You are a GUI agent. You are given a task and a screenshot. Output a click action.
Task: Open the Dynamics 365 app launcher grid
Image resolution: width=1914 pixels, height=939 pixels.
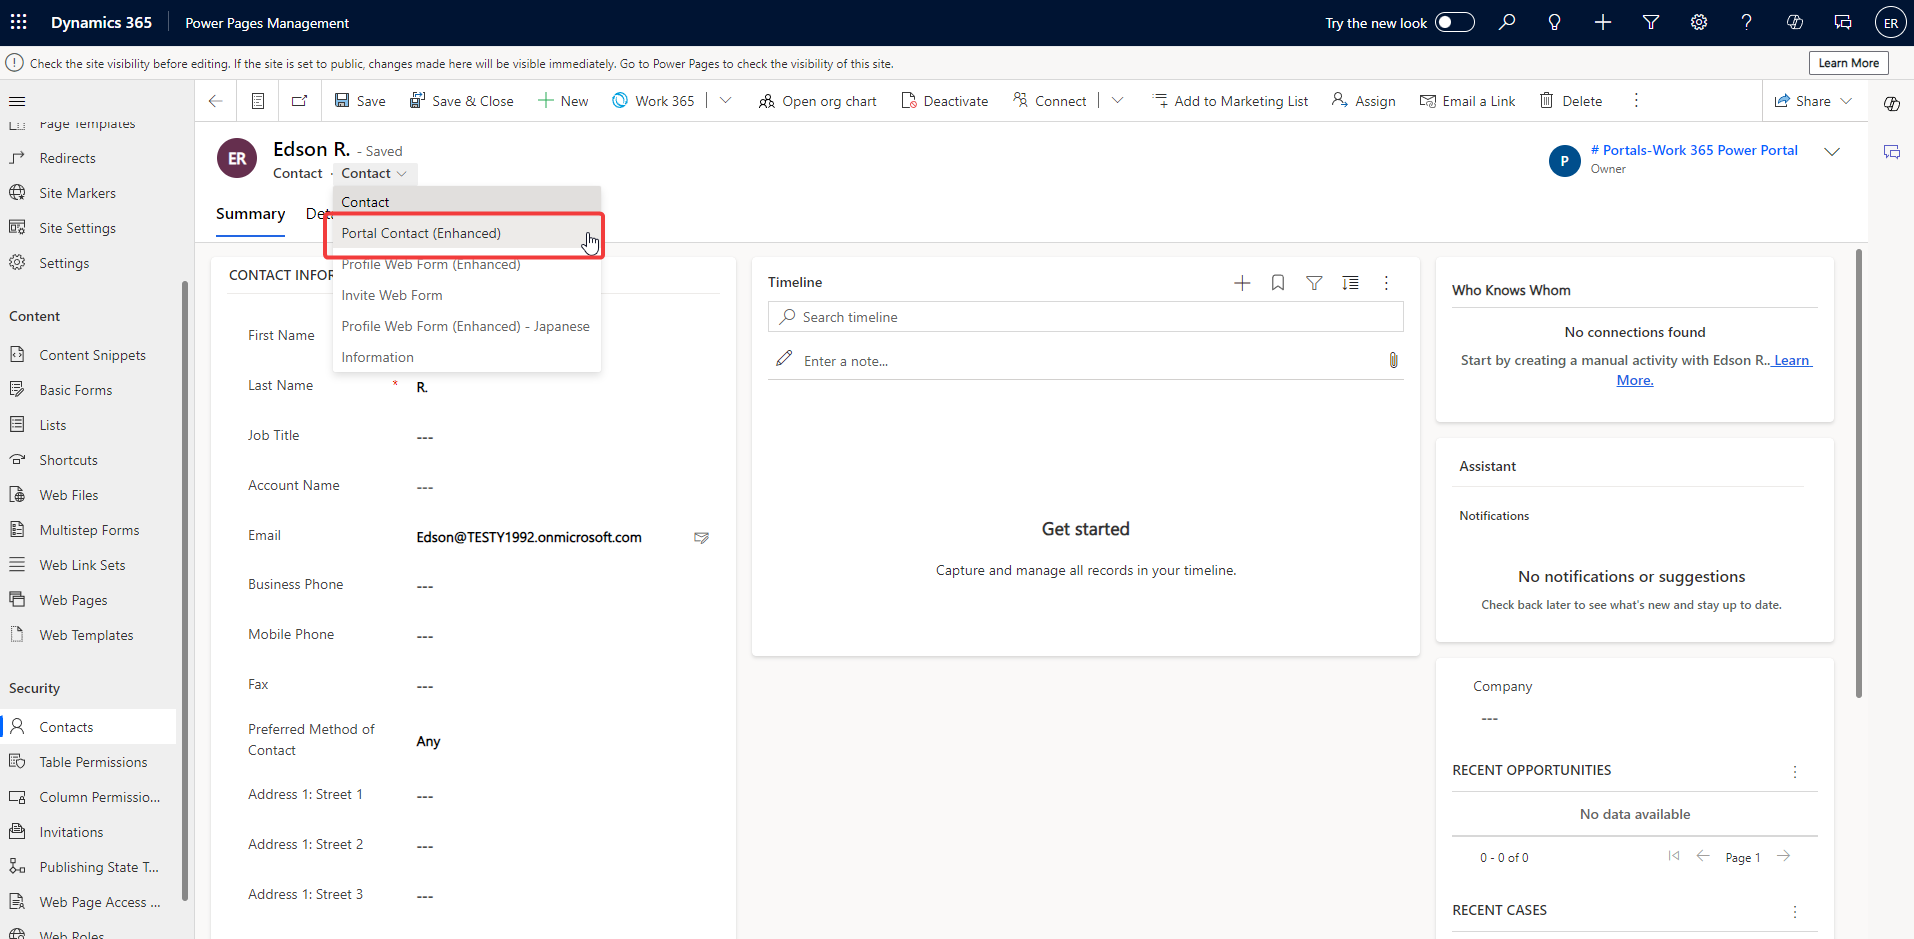pyautogui.click(x=19, y=22)
